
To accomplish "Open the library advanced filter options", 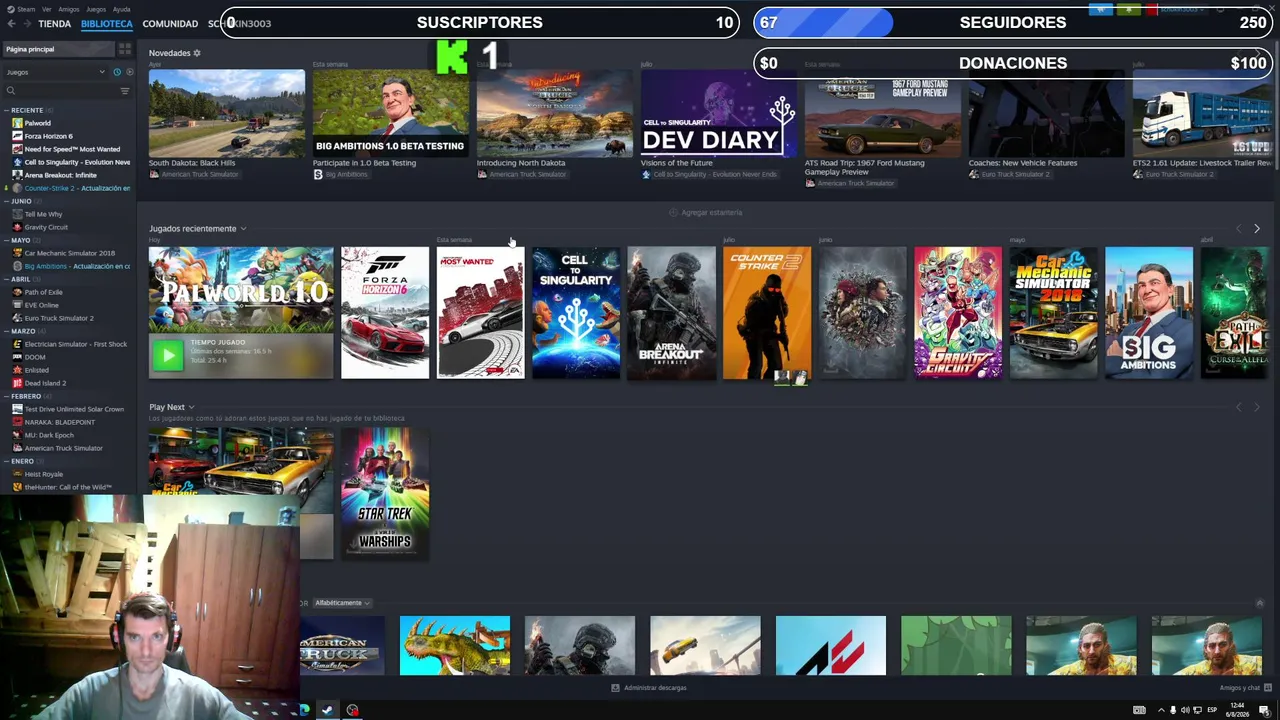I will tap(125, 91).
